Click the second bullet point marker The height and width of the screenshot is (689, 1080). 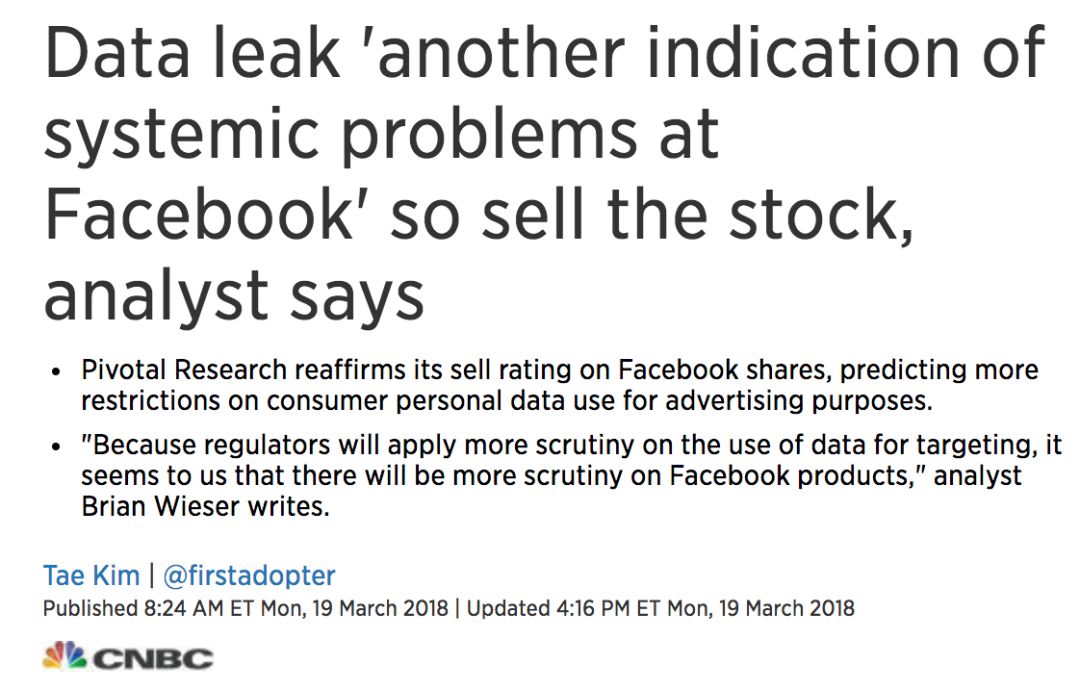(57, 446)
